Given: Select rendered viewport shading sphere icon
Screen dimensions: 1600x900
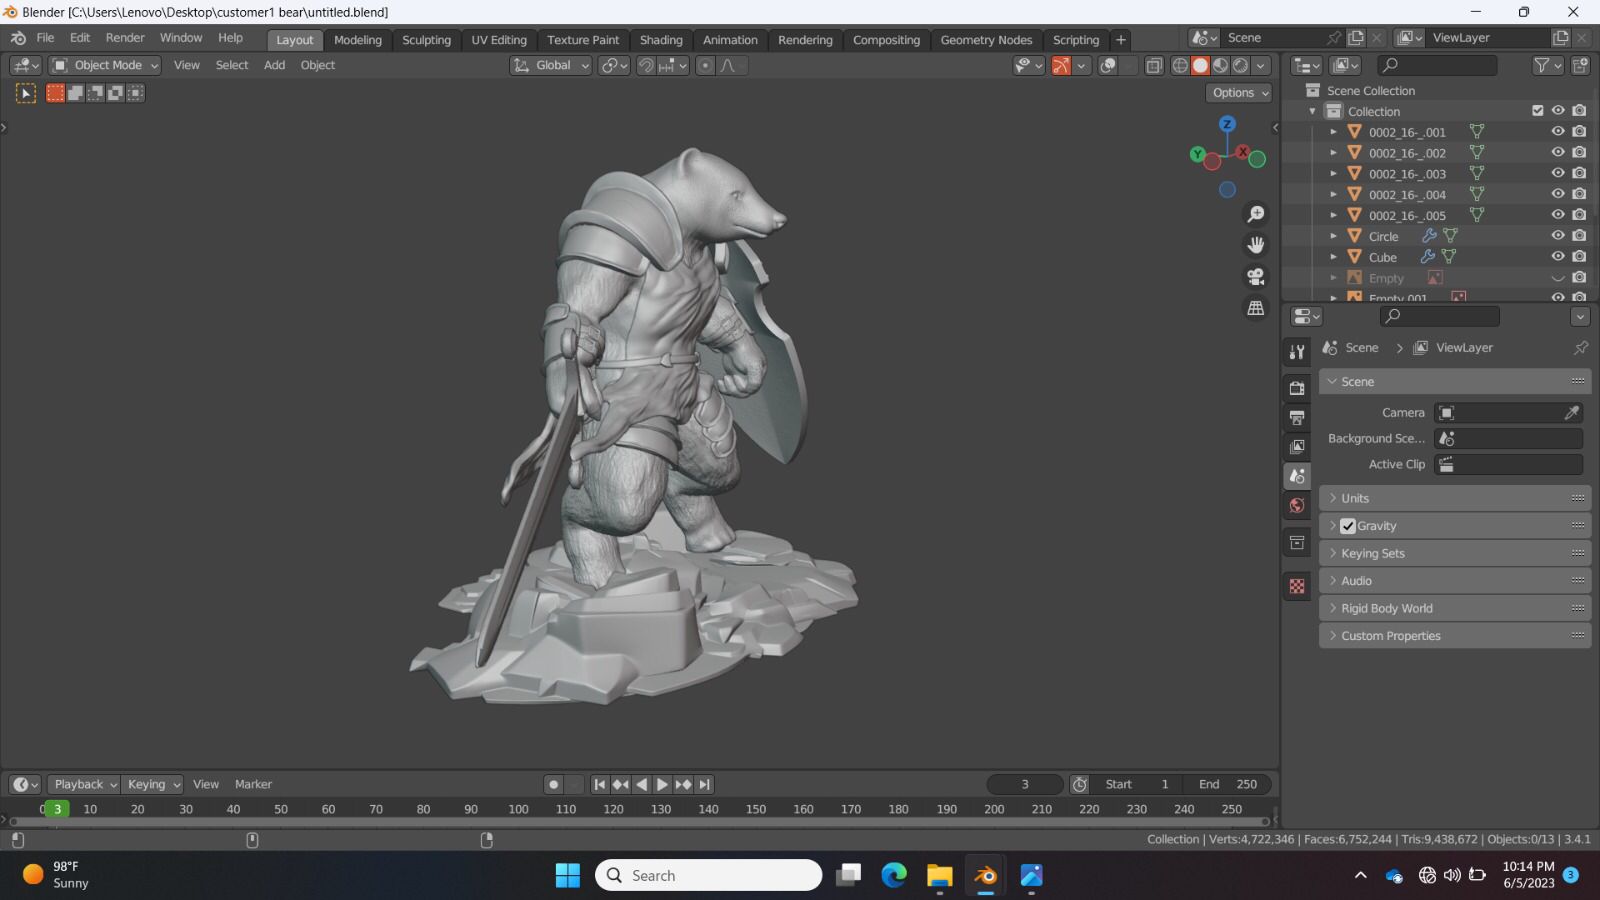Looking at the screenshot, I should (x=1241, y=65).
